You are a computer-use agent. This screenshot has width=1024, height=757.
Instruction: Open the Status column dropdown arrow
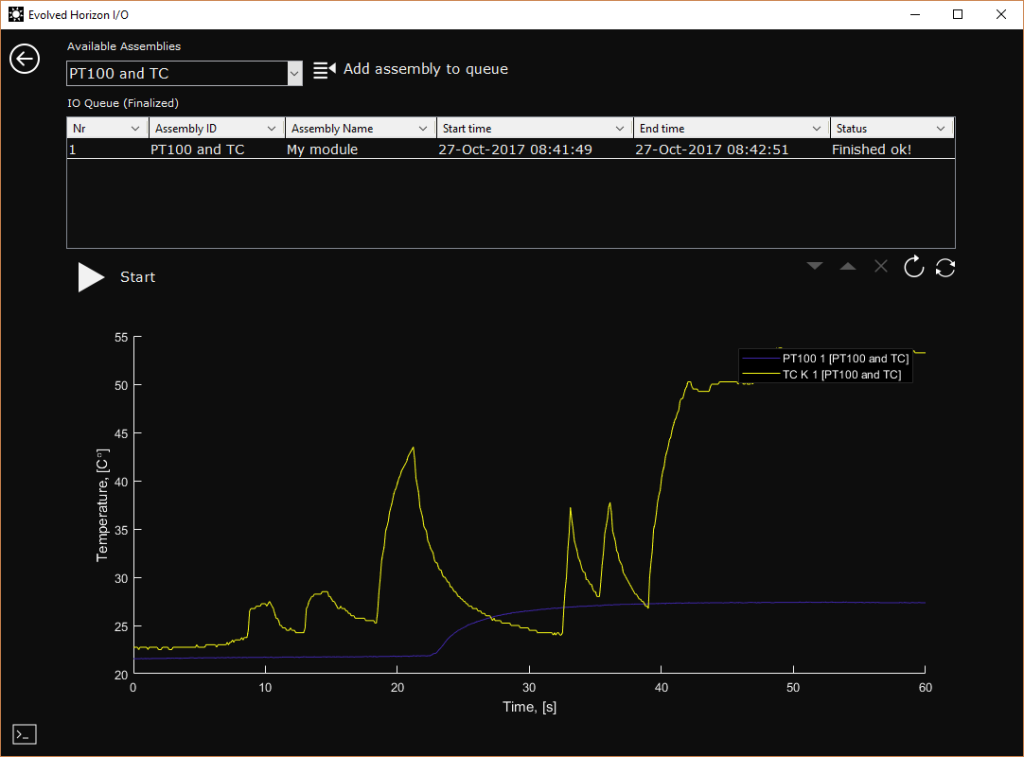click(x=940, y=129)
